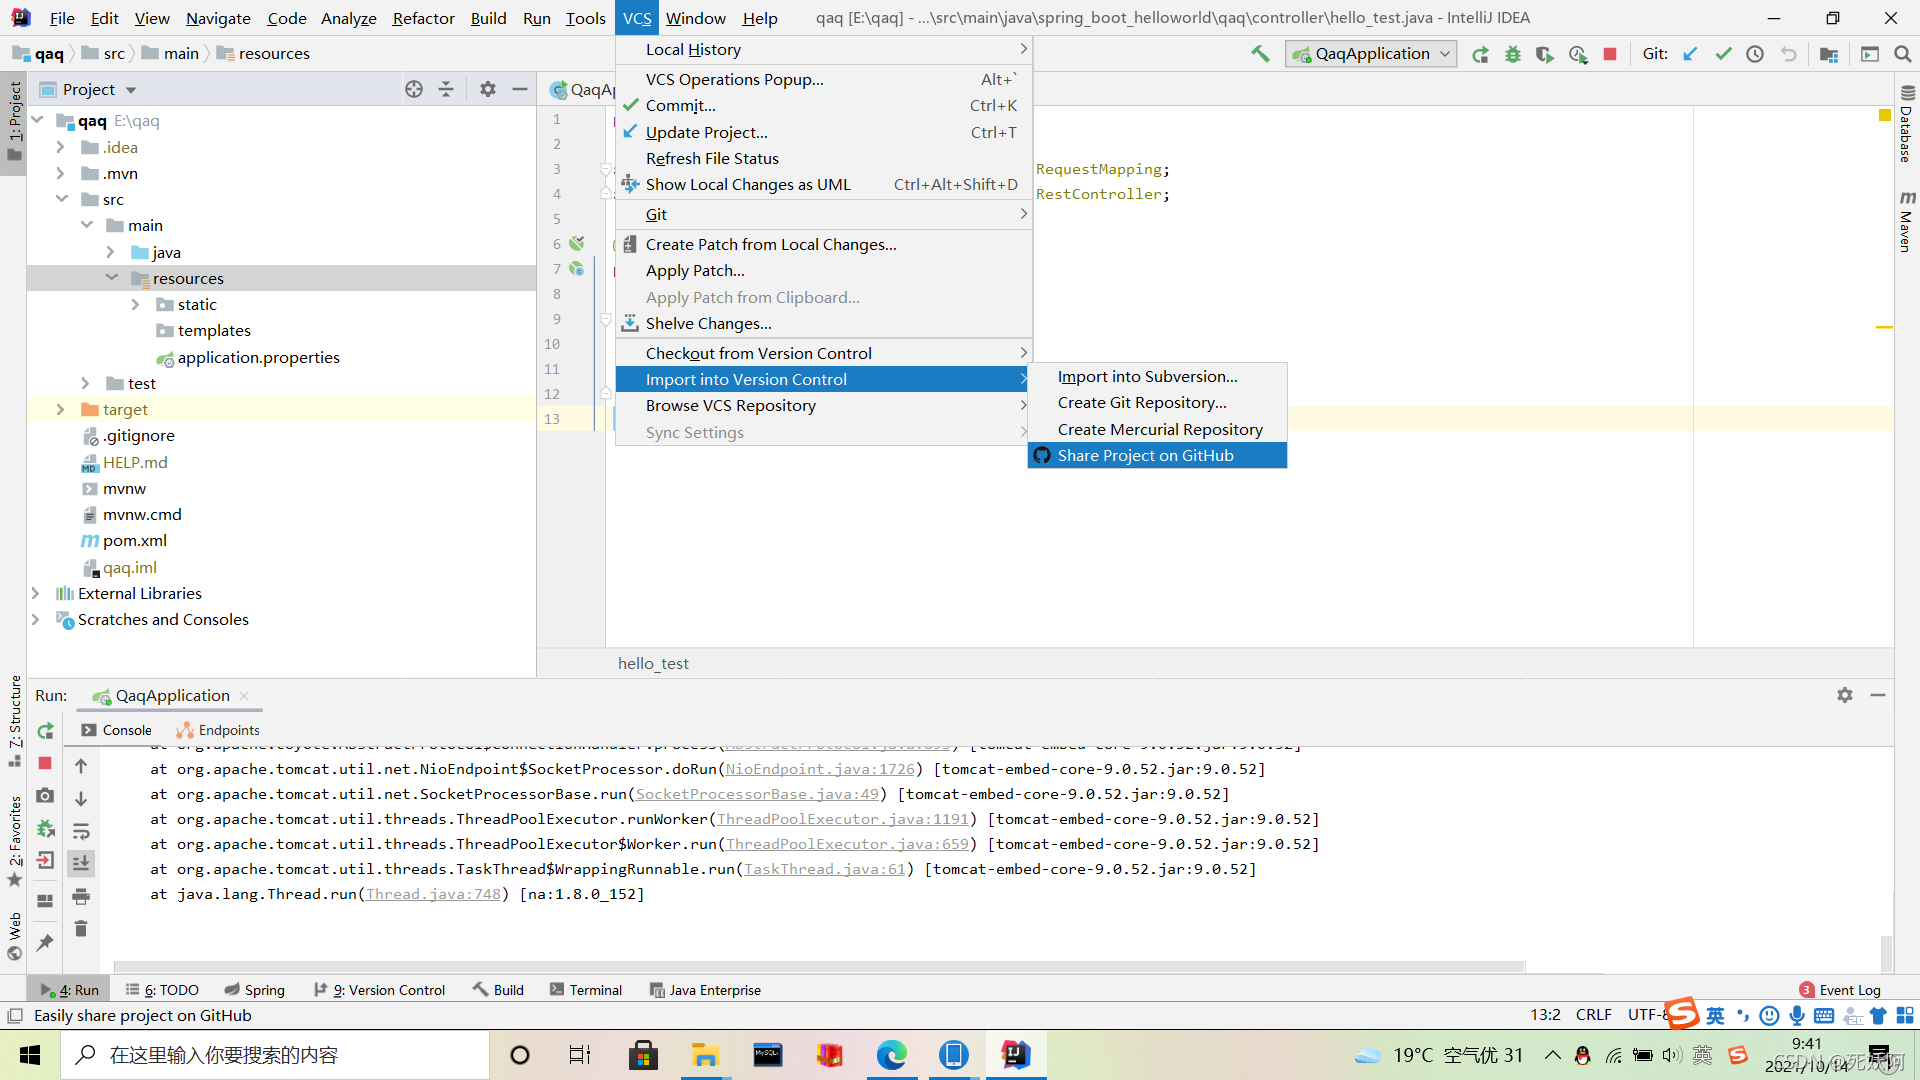Switch to Endpoints tab in Run panel
Image resolution: width=1920 pixels, height=1080 pixels.
218,730
